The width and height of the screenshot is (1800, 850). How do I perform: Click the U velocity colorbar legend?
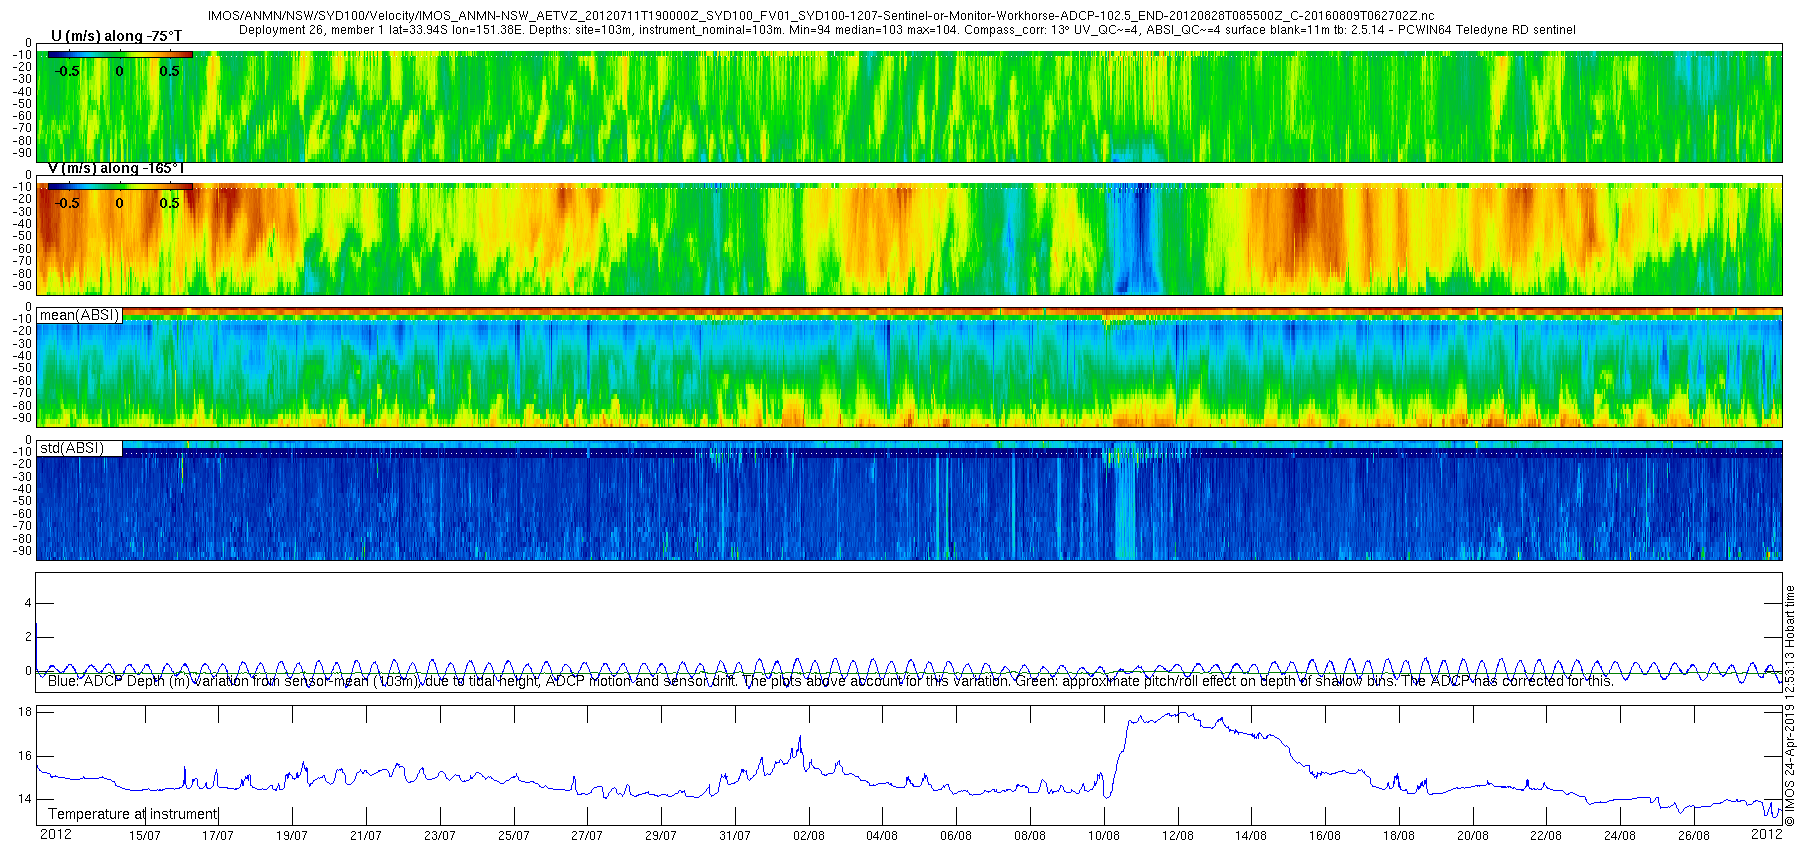(120, 54)
